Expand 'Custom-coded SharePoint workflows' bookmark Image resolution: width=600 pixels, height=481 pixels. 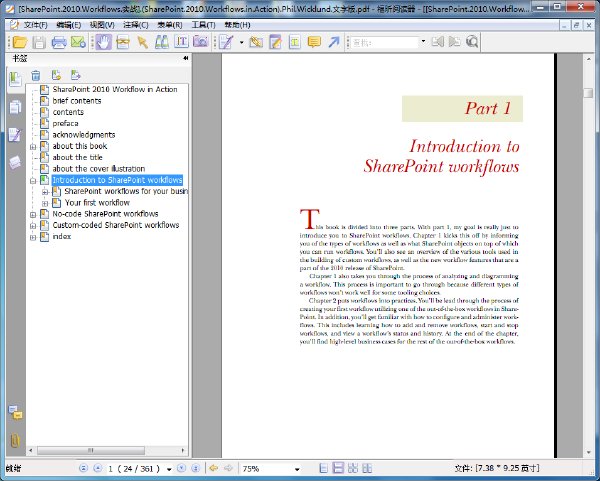pos(33,226)
